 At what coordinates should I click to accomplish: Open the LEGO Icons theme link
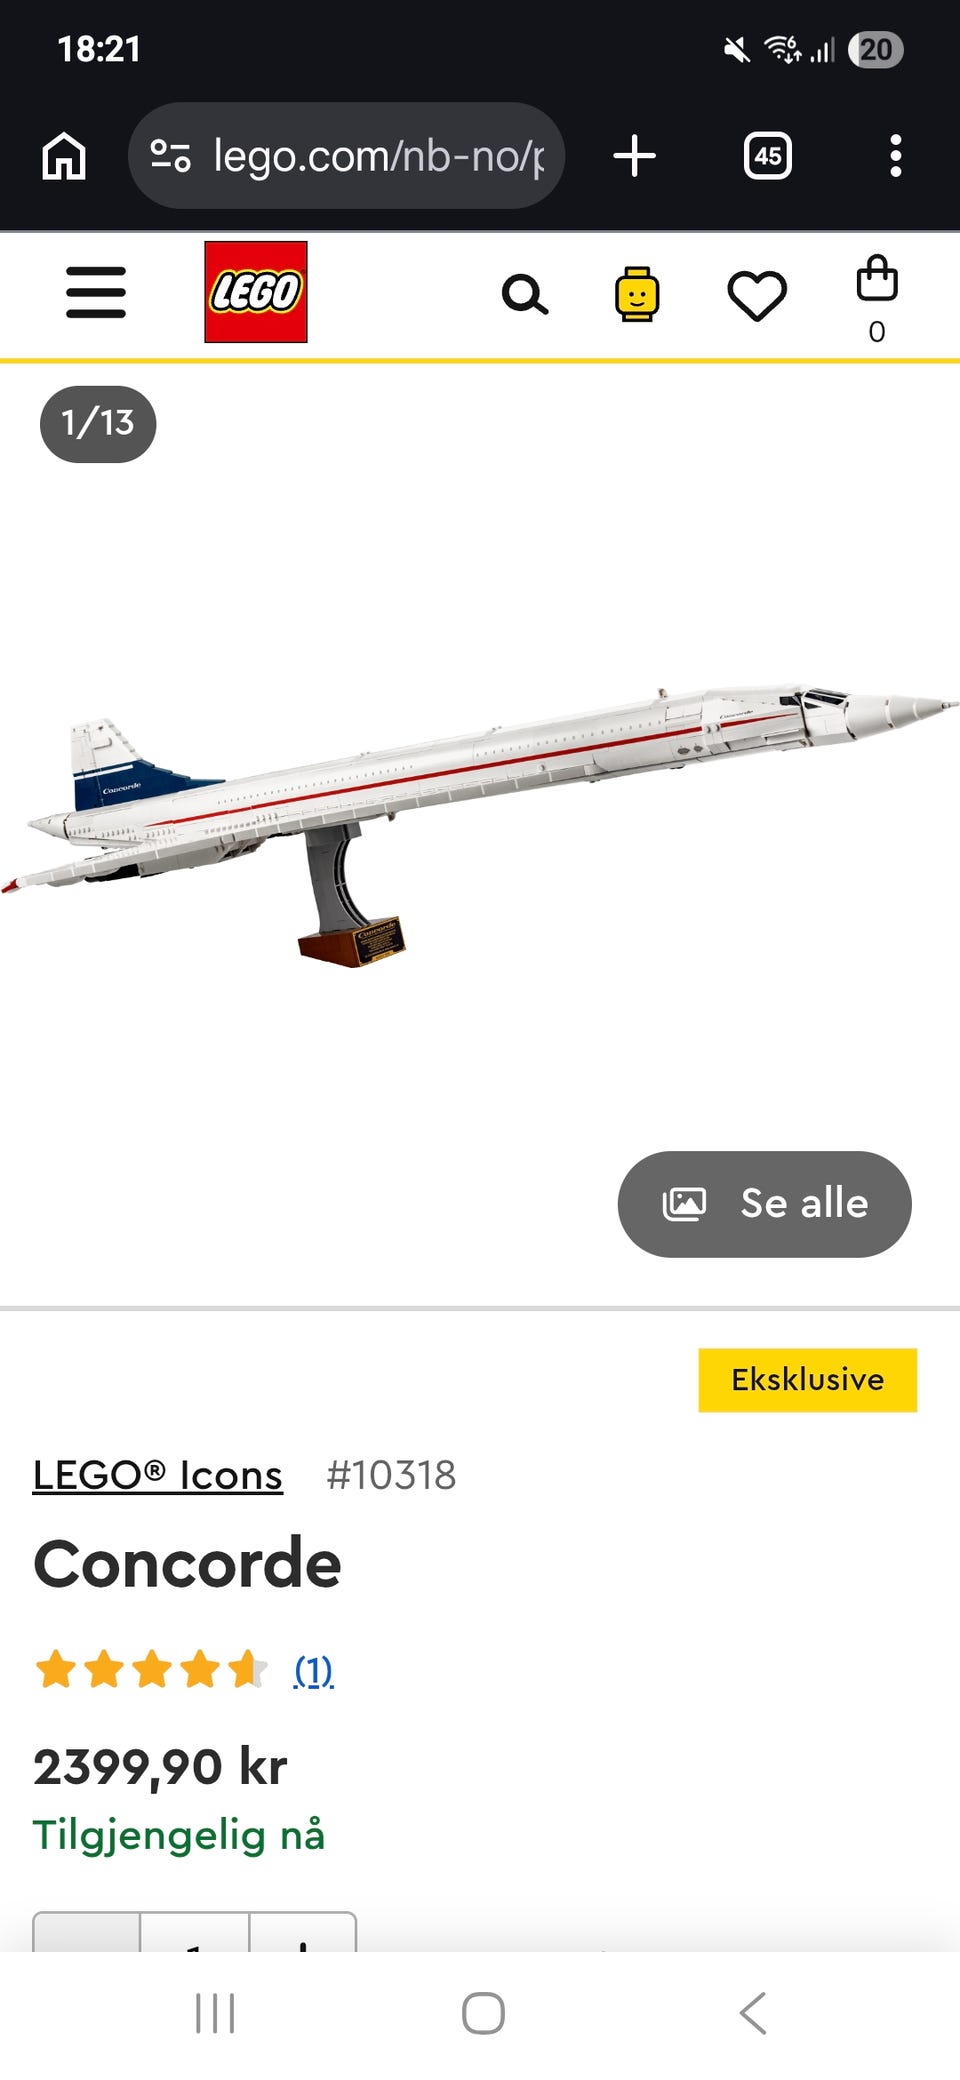158,1475
